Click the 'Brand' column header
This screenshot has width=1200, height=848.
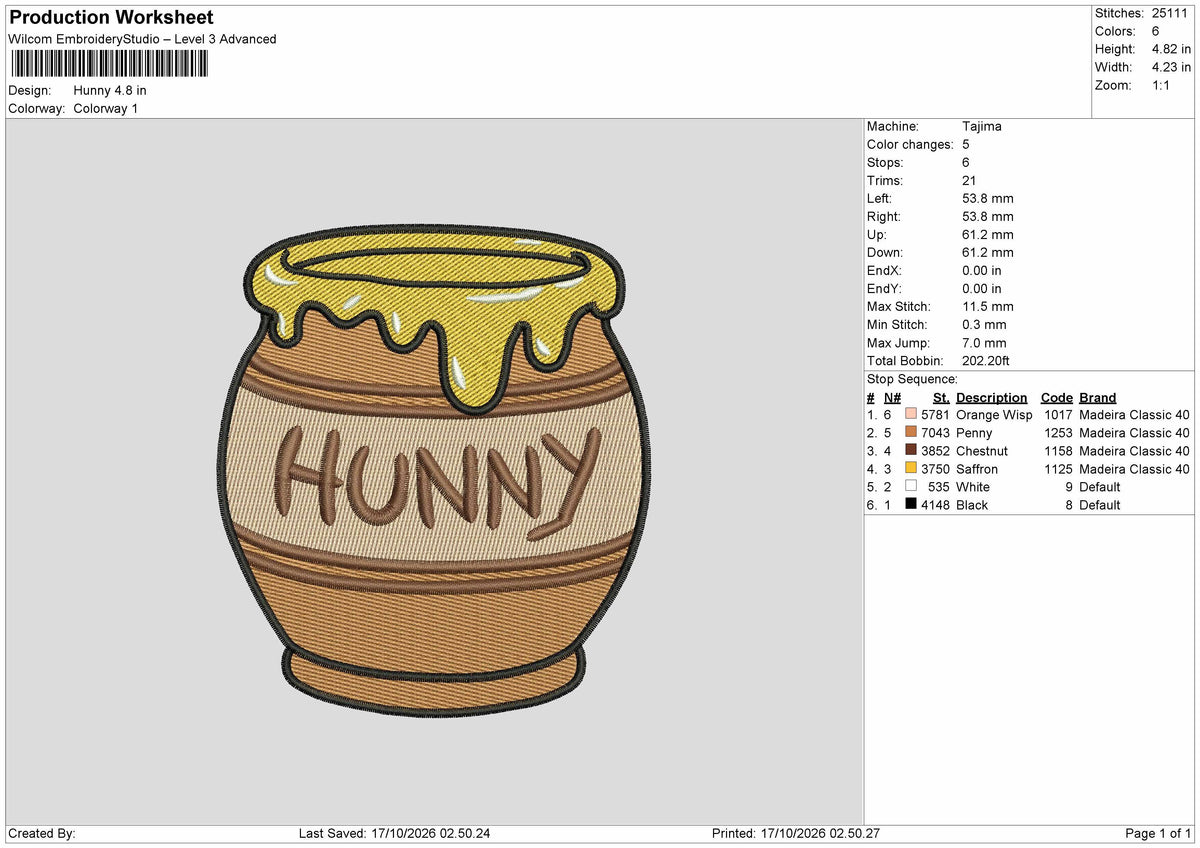1098,397
